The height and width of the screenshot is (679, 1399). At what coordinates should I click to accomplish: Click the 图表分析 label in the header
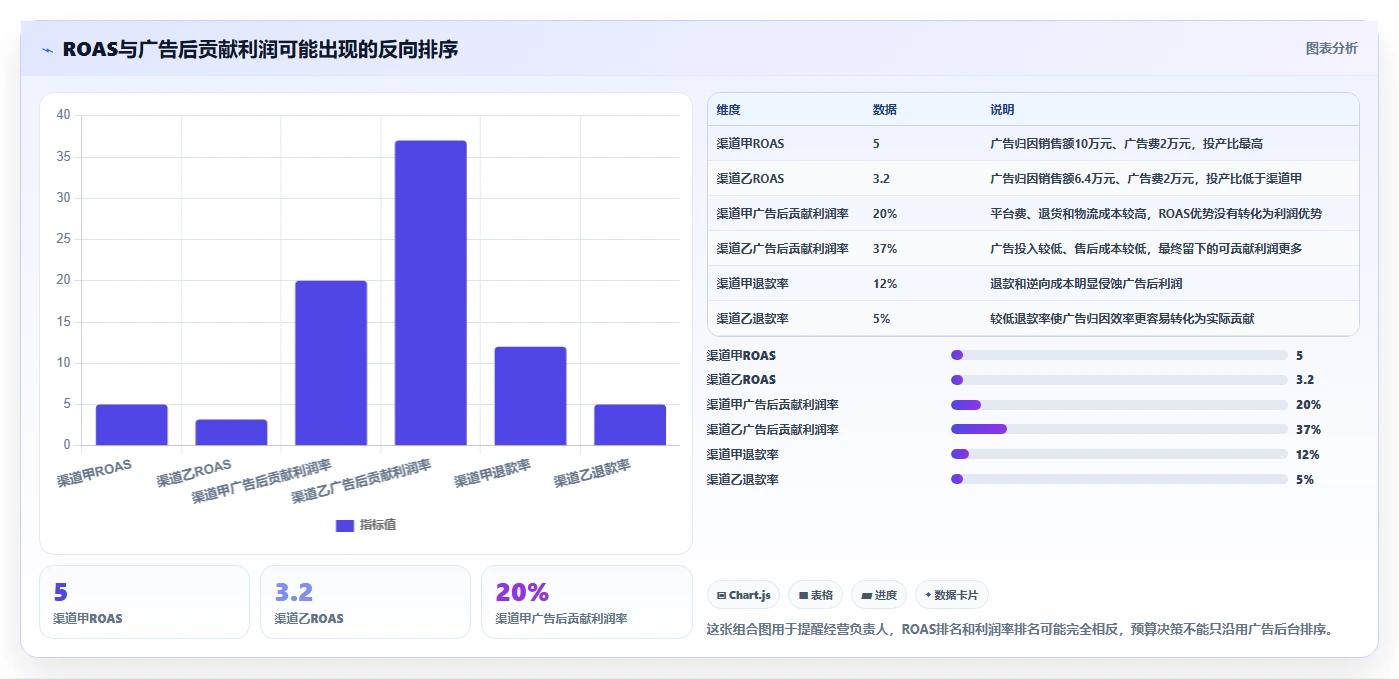1331,48
